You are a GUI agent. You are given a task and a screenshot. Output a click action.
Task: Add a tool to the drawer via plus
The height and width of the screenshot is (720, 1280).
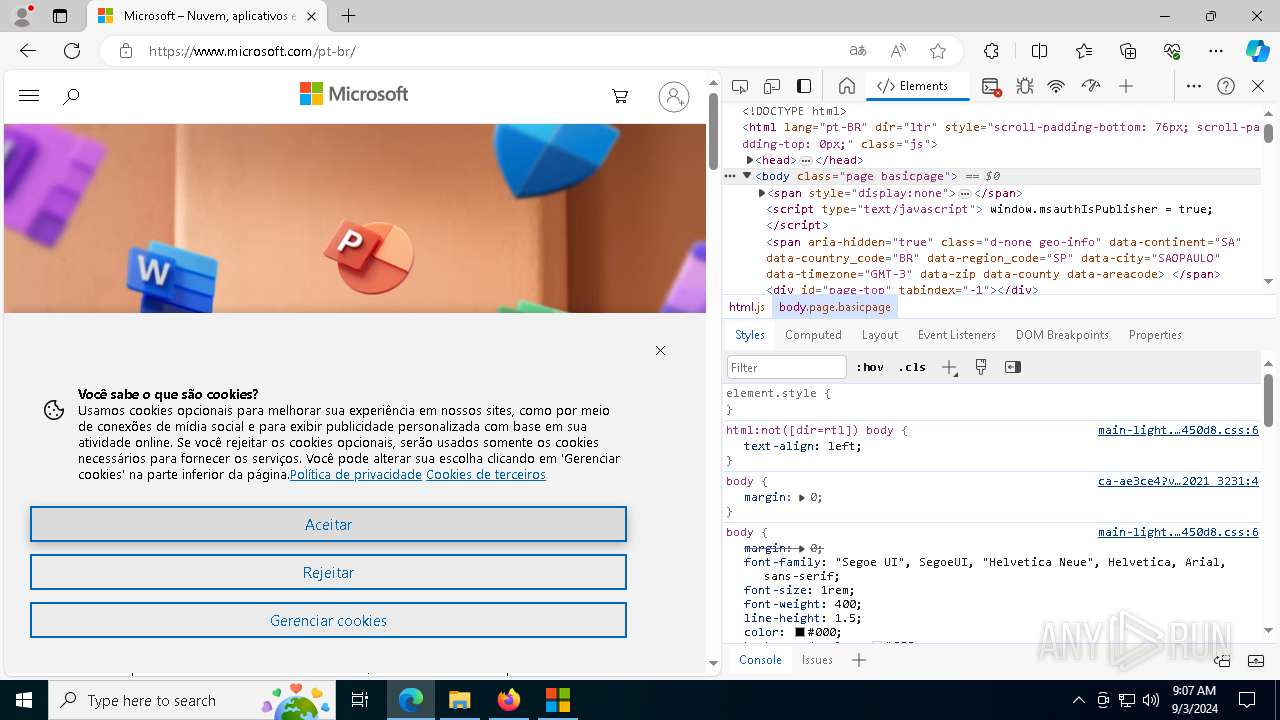[859, 660]
